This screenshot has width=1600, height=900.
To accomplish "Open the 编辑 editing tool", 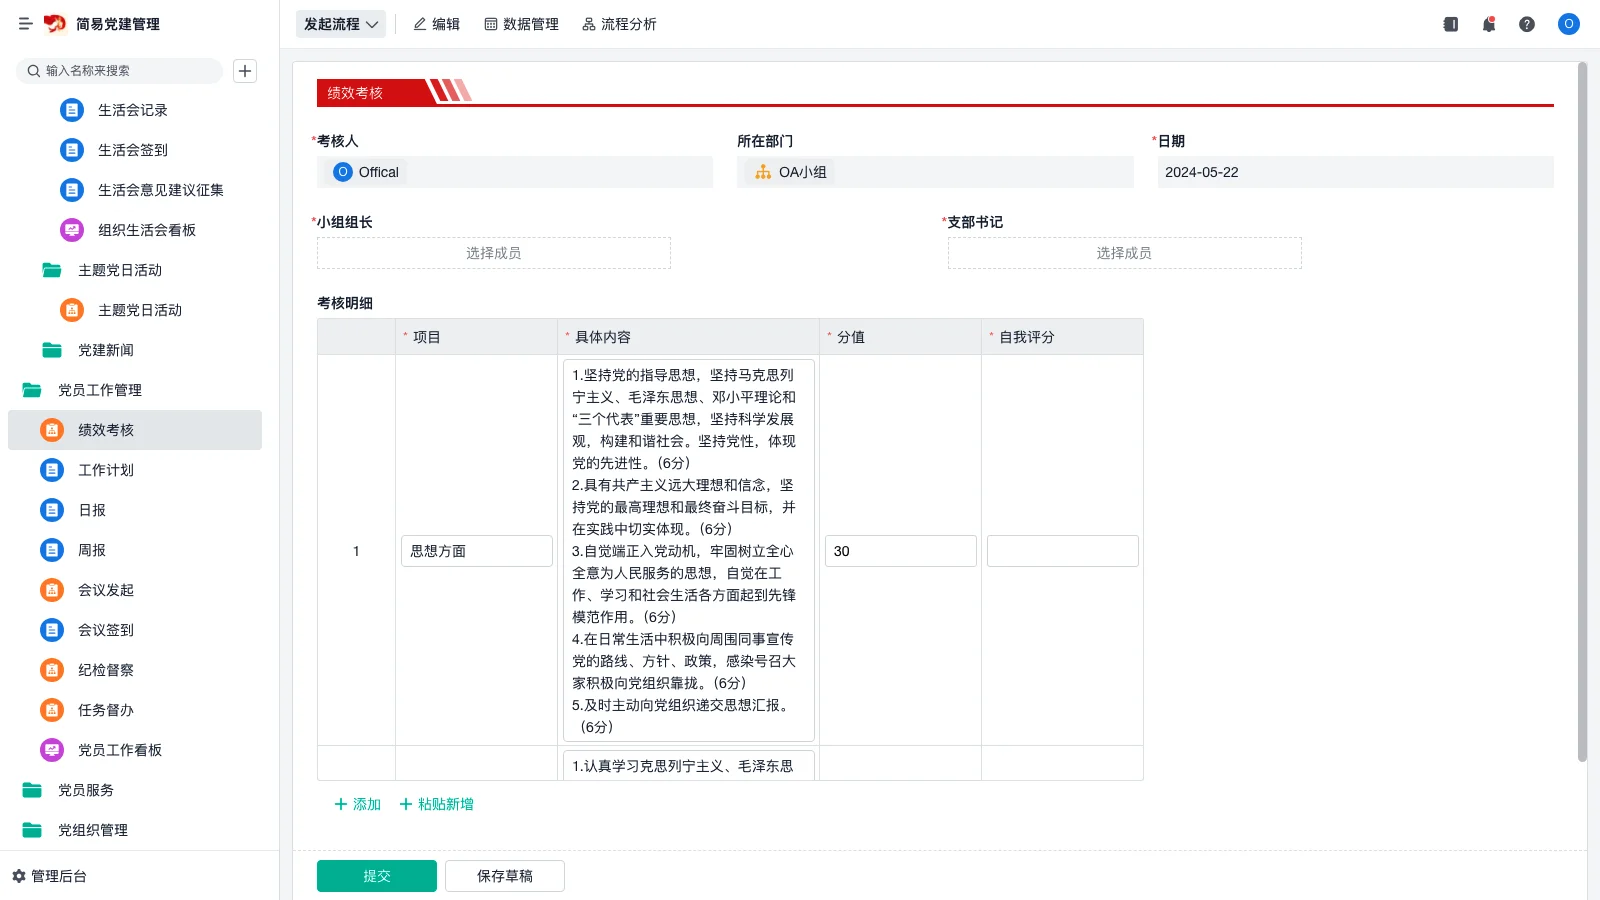I will (x=436, y=24).
